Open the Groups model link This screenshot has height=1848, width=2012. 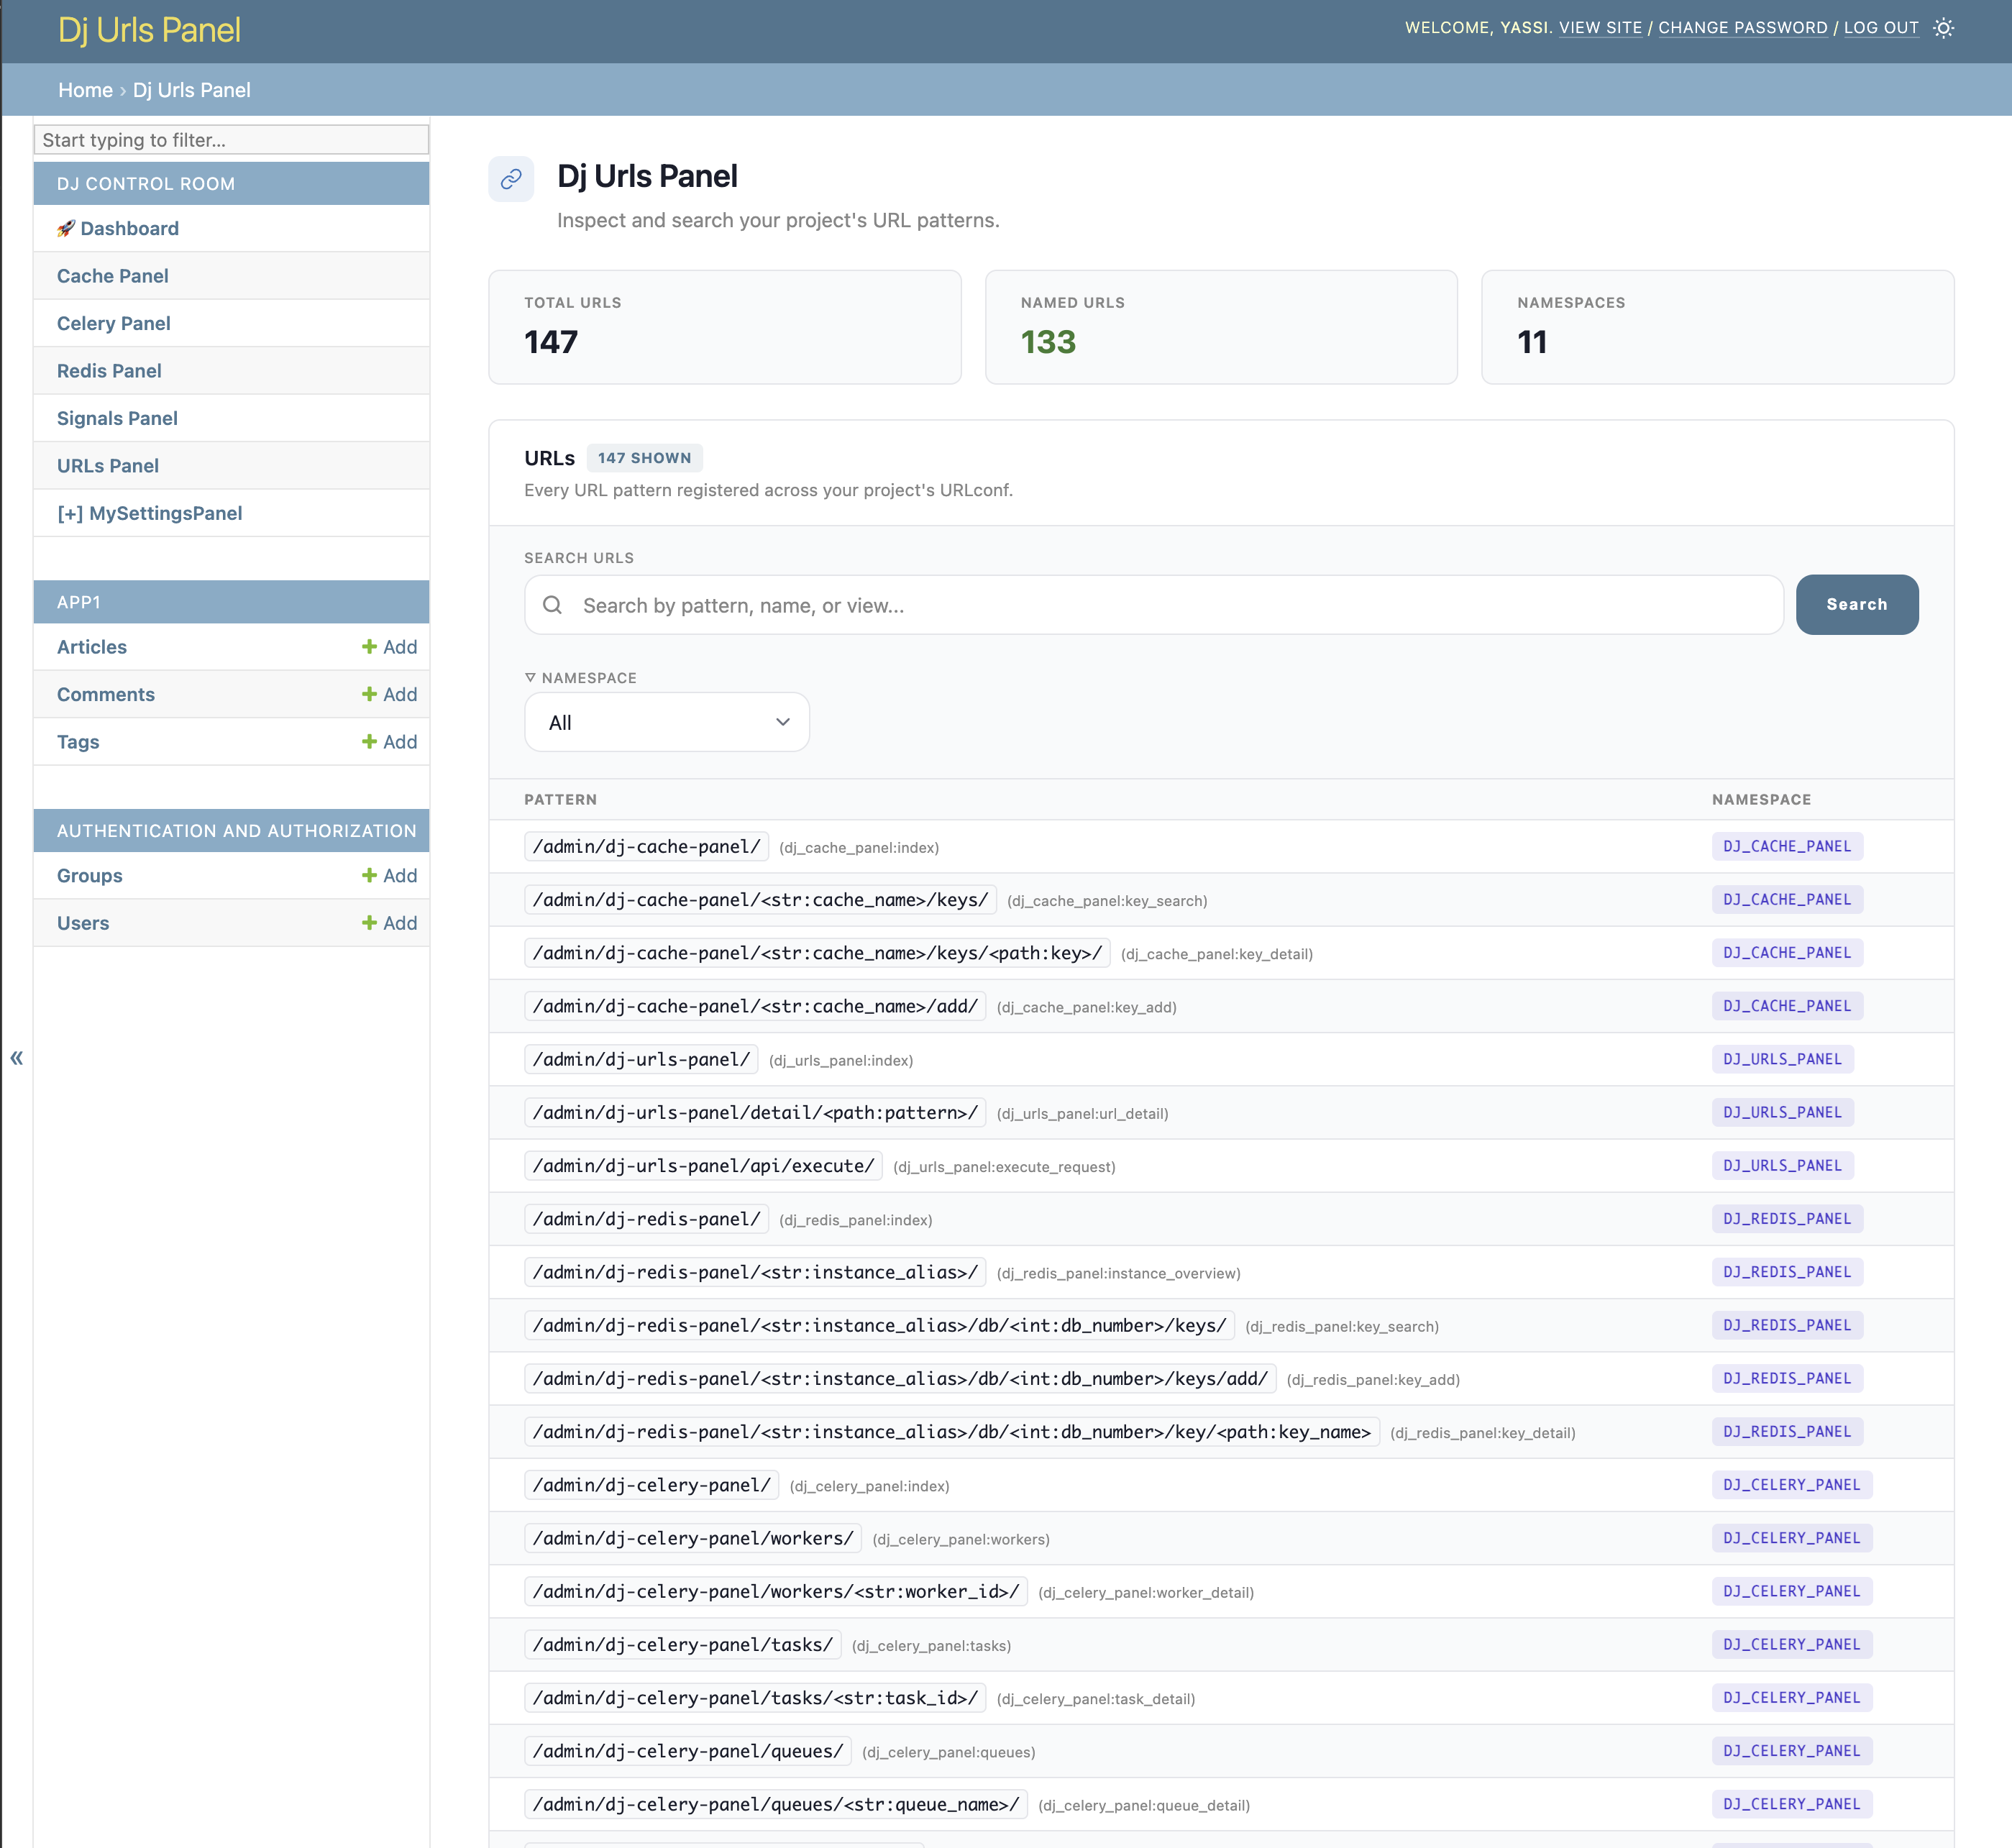[x=90, y=876]
